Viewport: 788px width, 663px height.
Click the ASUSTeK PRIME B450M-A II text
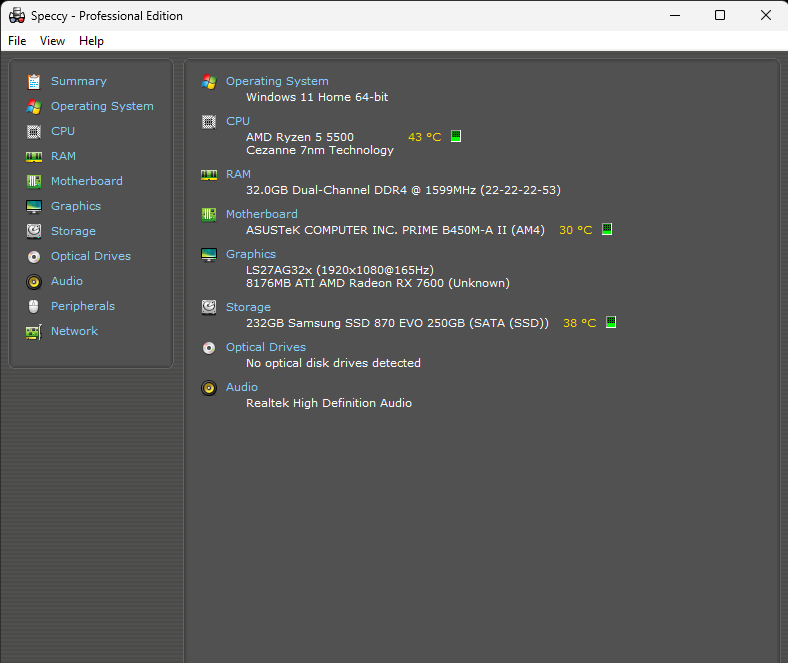point(396,230)
